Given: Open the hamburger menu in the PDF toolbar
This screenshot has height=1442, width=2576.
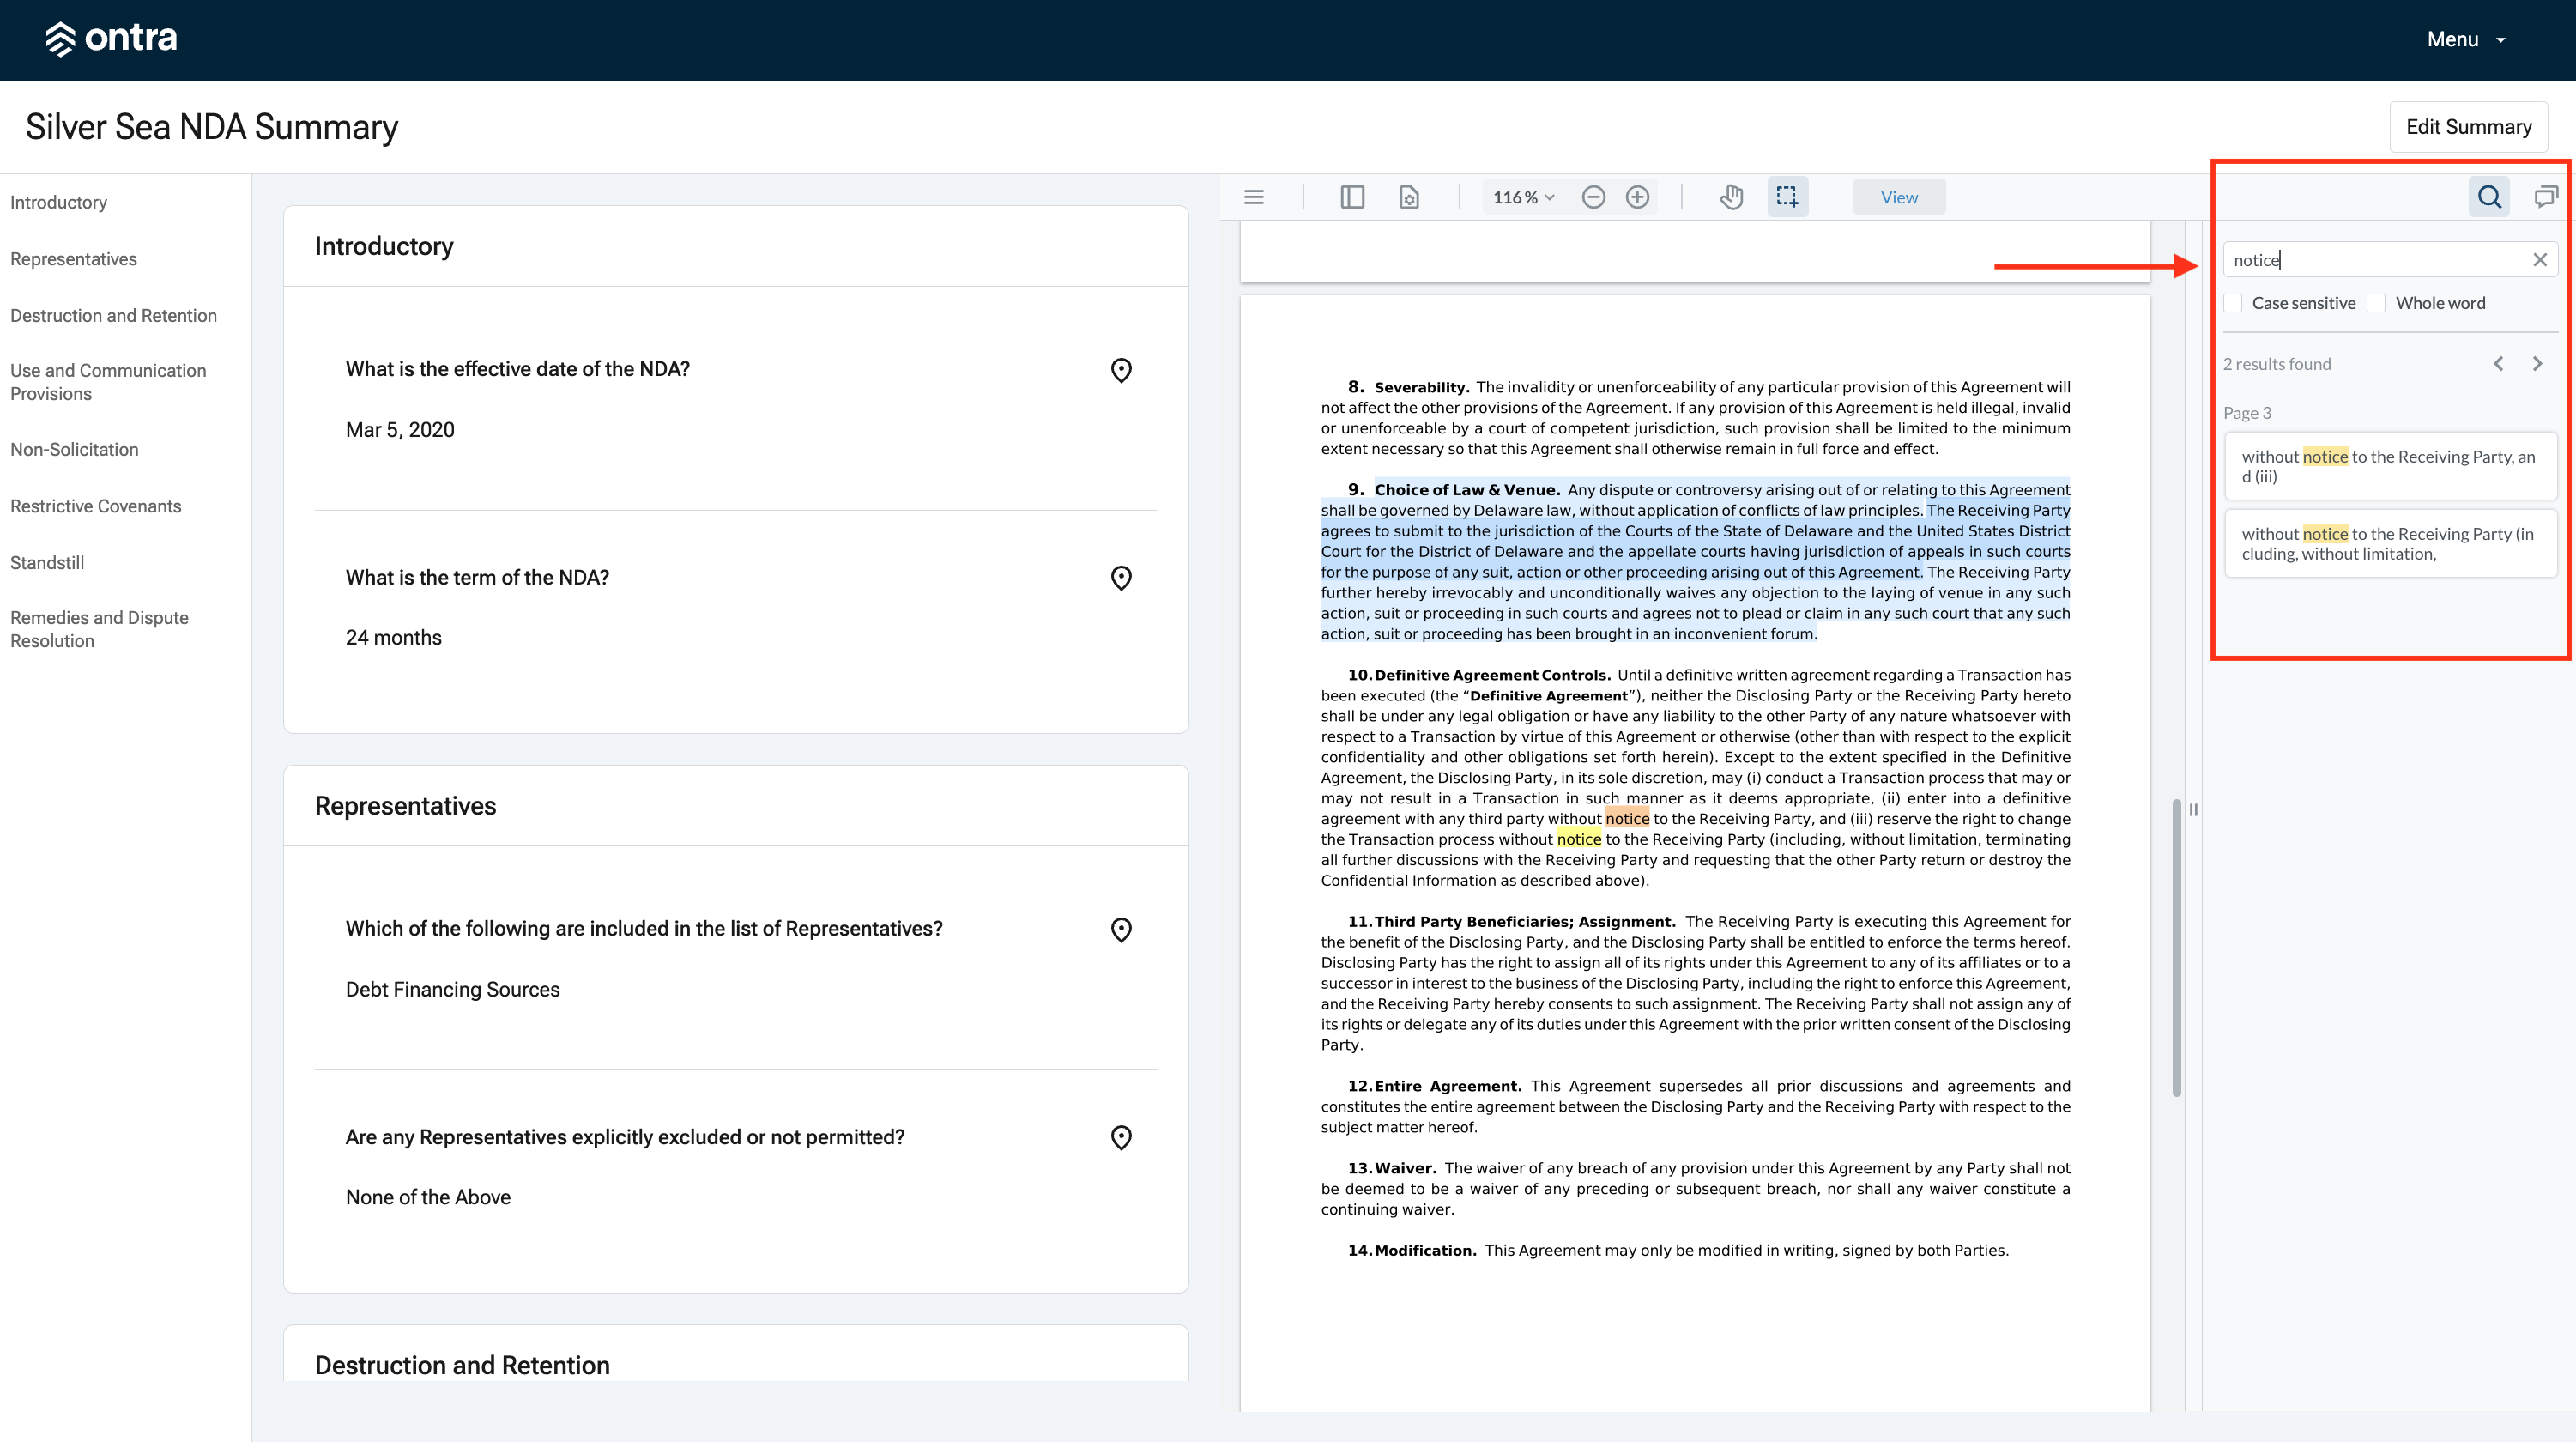Looking at the screenshot, I should [x=1254, y=197].
